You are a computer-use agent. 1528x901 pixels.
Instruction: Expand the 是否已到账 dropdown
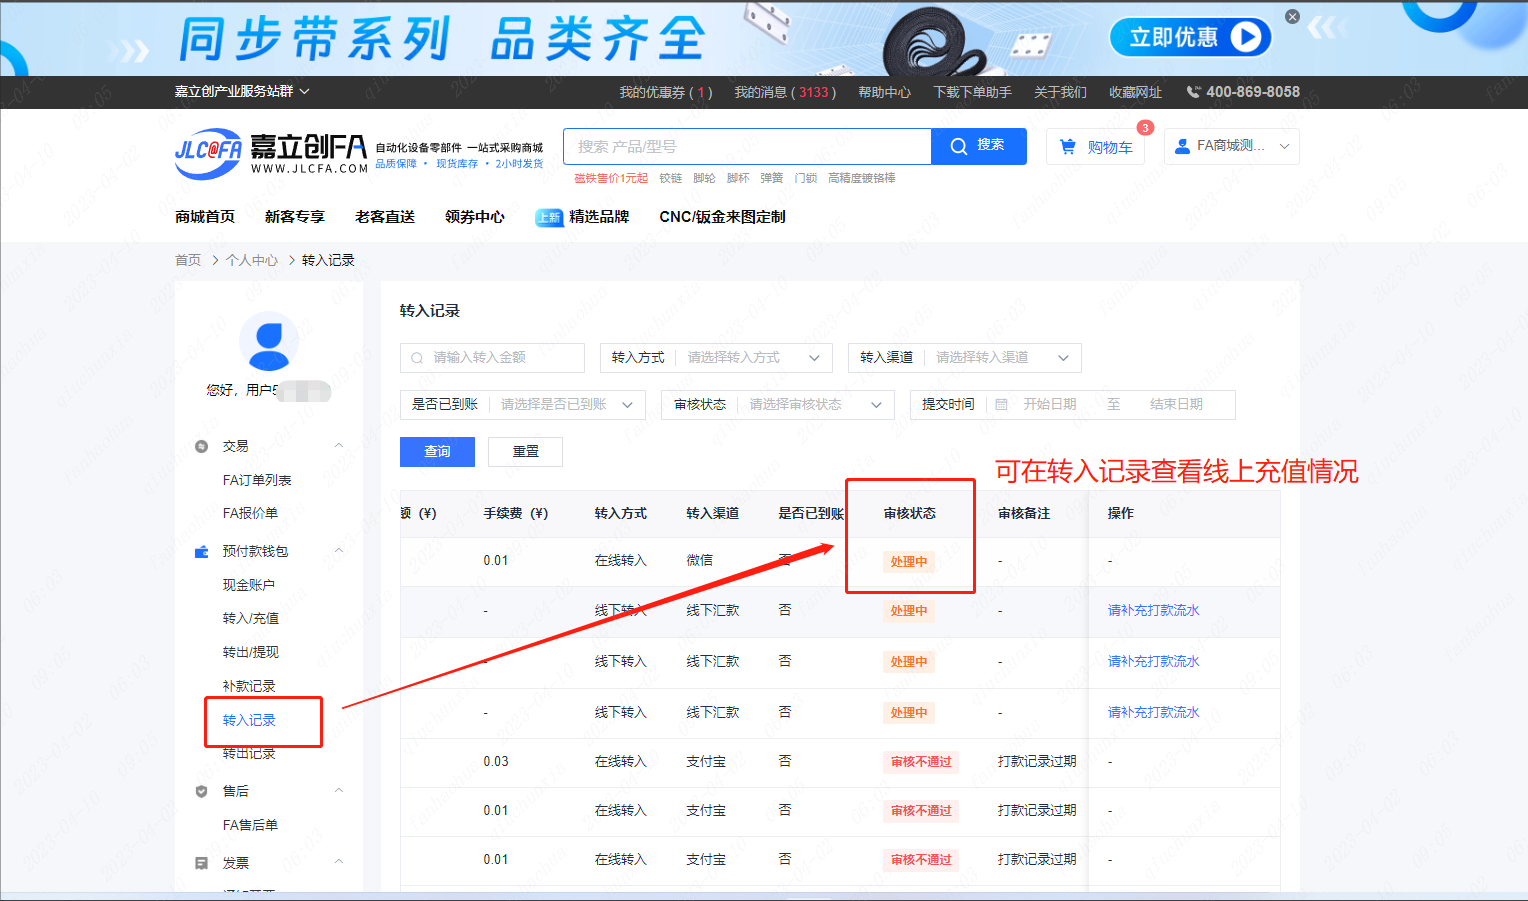click(x=565, y=405)
